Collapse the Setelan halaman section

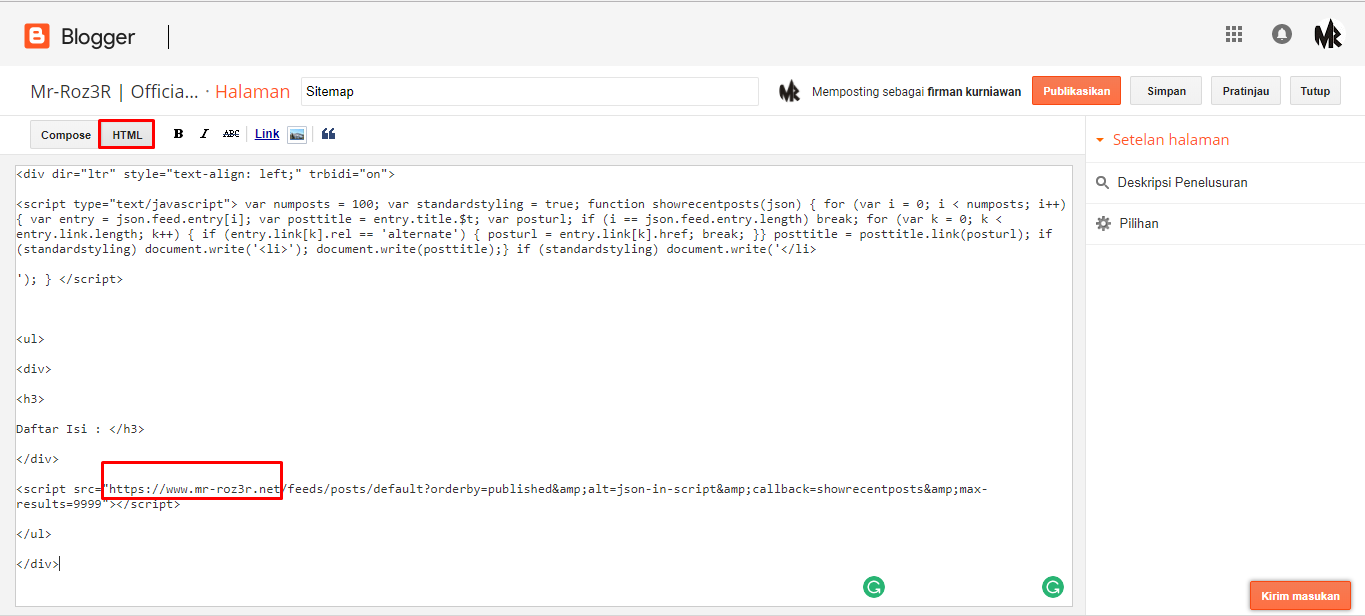pyautogui.click(x=1100, y=139)
